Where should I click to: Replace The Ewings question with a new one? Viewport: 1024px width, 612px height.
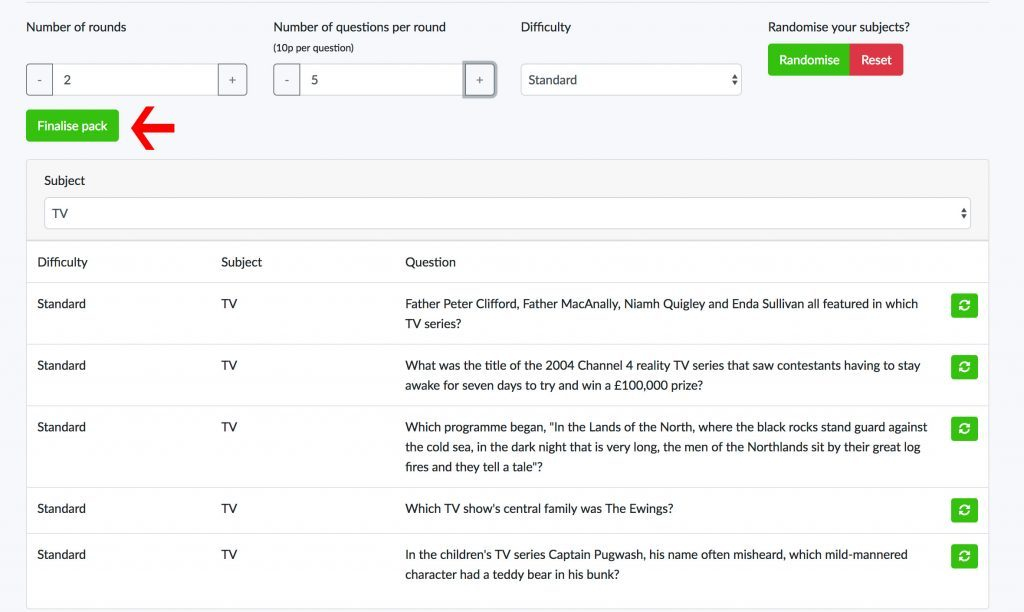tap(963, 510)
